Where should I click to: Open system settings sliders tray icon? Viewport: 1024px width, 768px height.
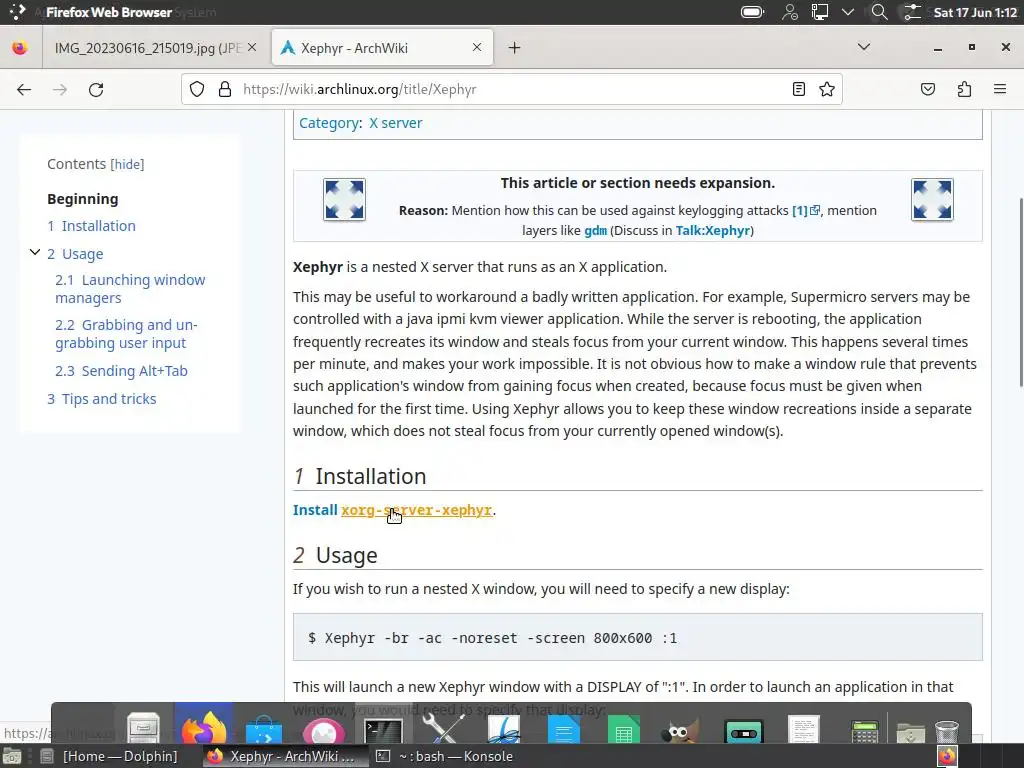(x=912, y=12)
